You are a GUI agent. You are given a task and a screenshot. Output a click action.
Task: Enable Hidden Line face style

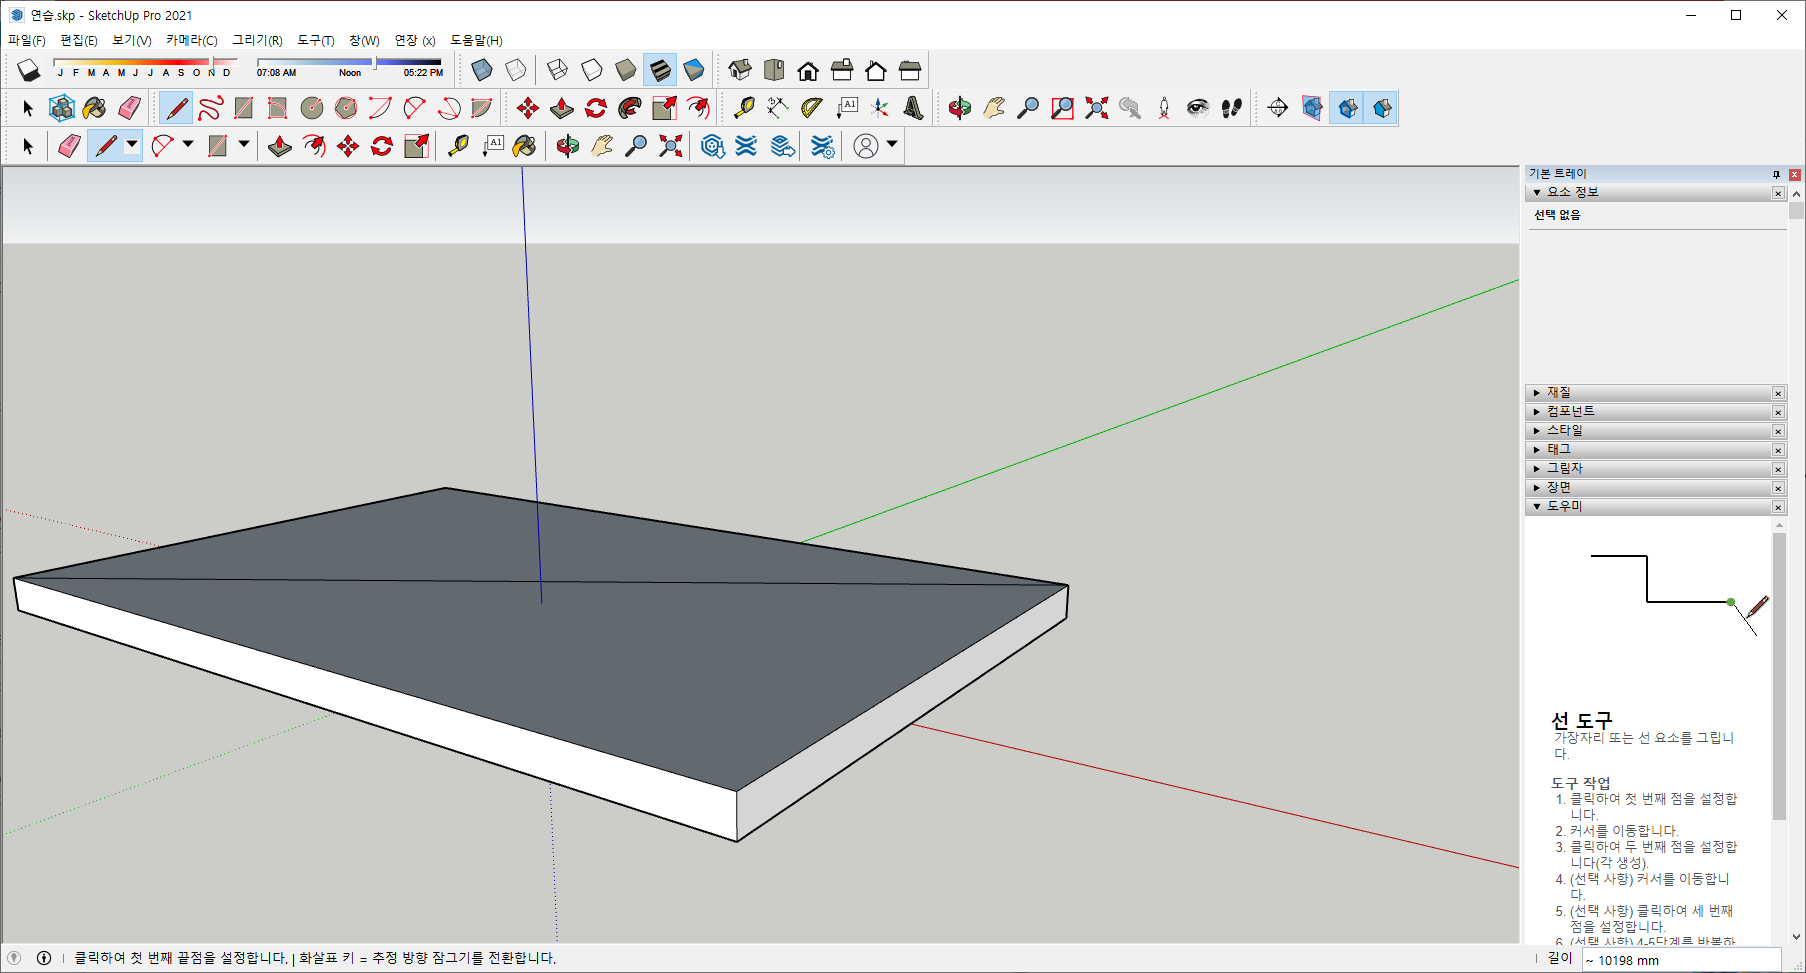pos(592,70)
